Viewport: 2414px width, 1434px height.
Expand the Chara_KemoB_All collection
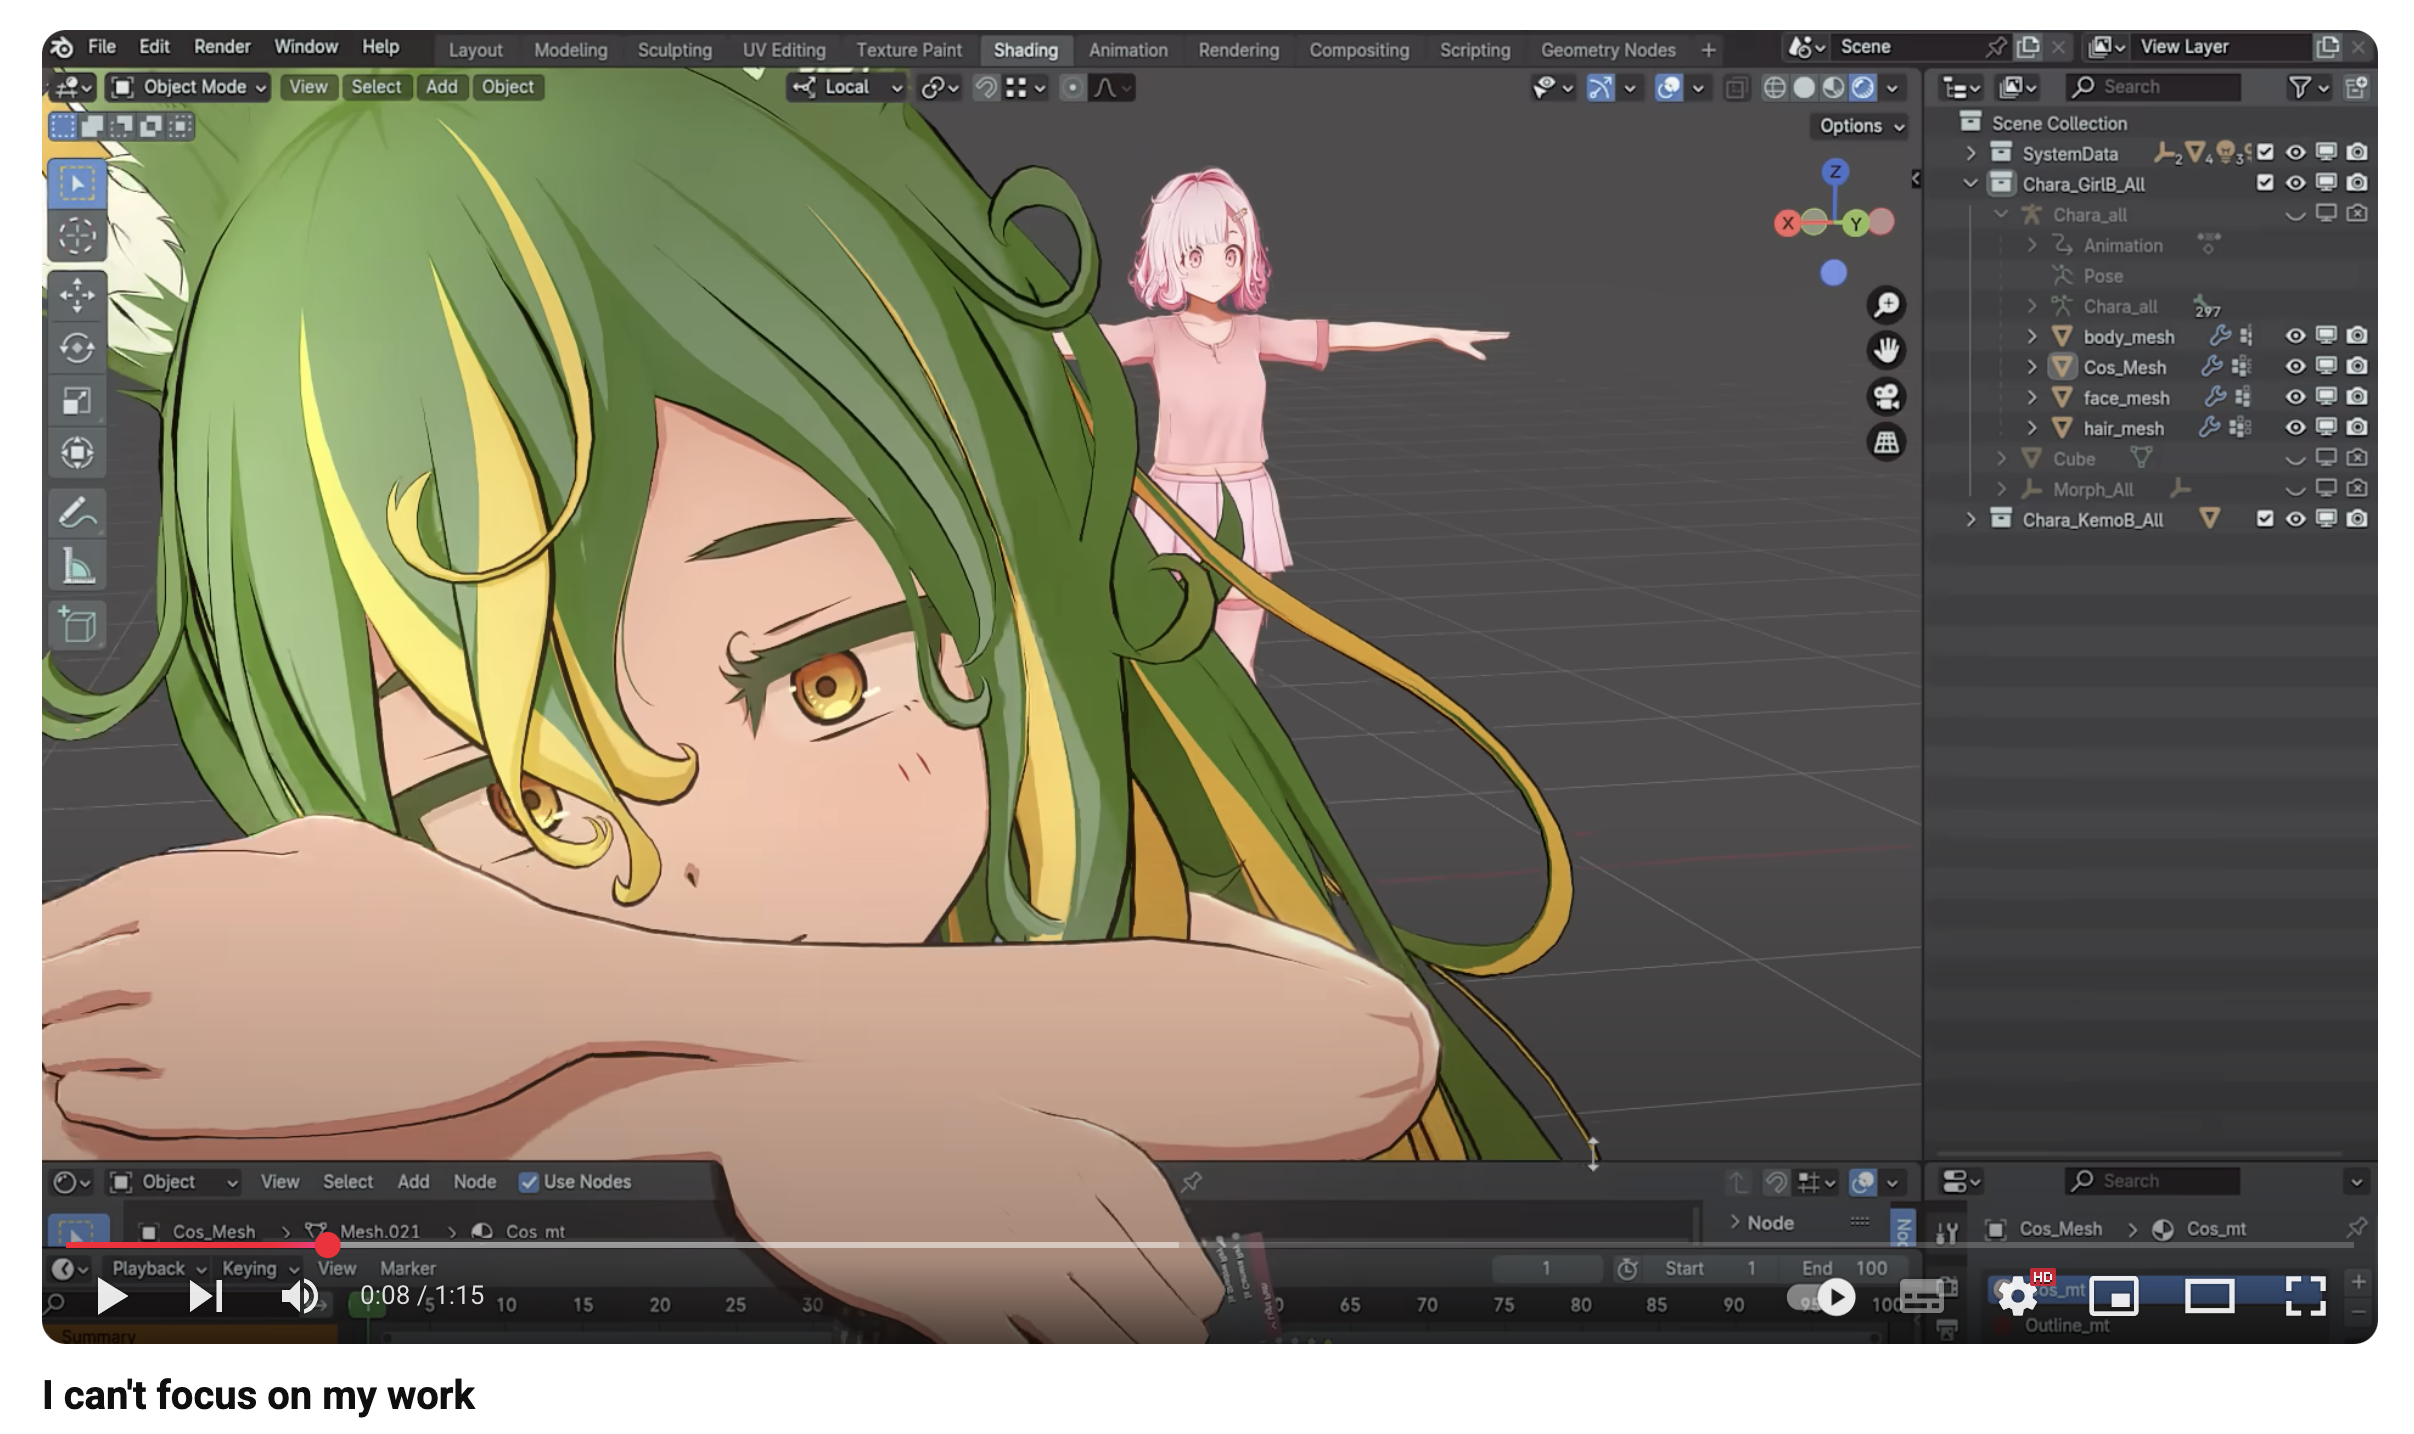click(x=1970, y=519)
